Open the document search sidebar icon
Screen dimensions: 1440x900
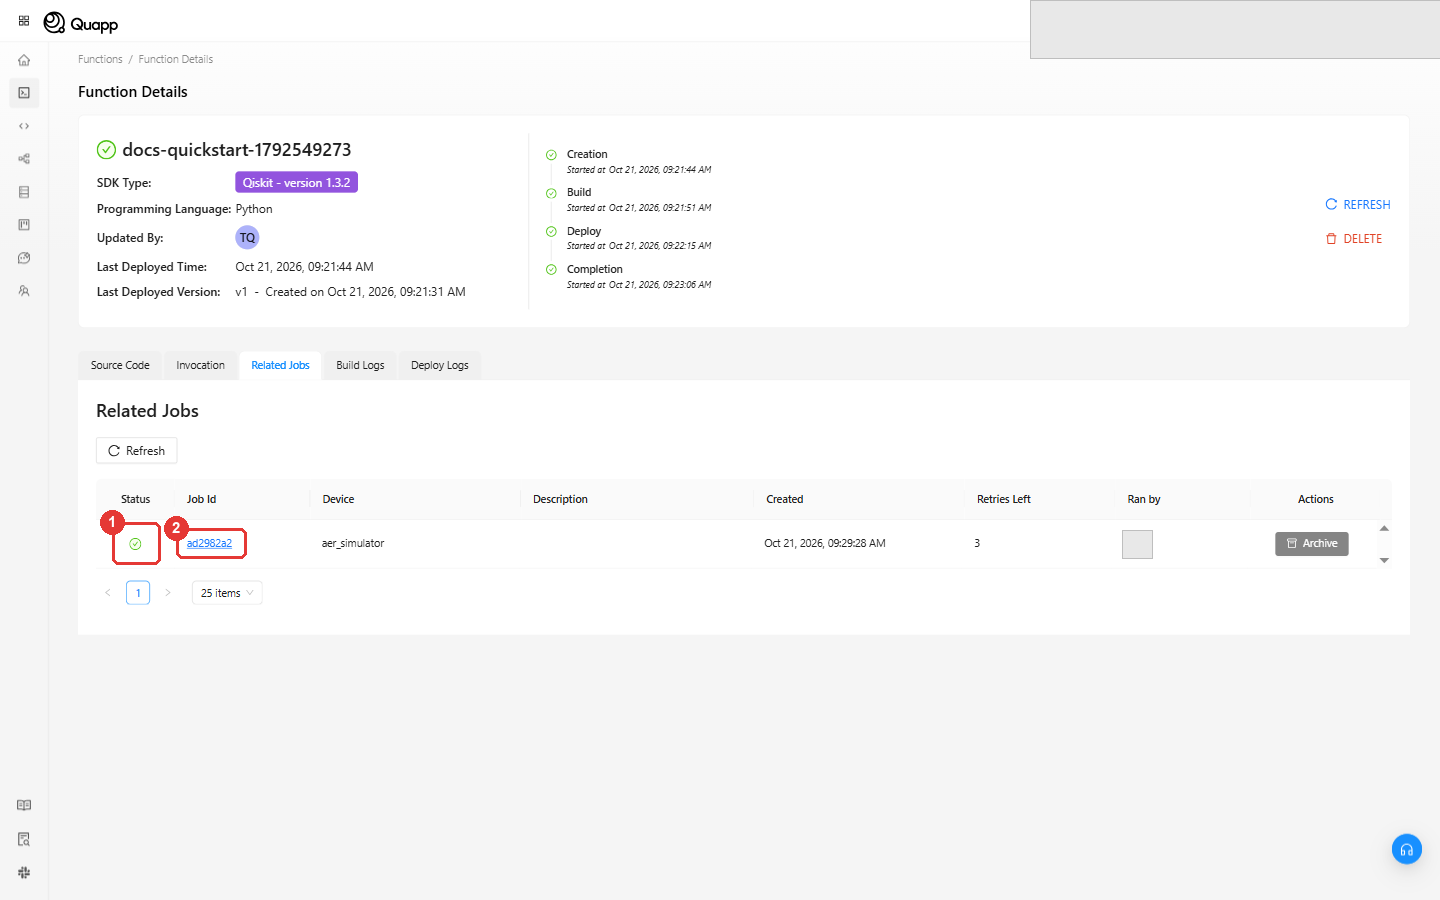tap(24, 839)
